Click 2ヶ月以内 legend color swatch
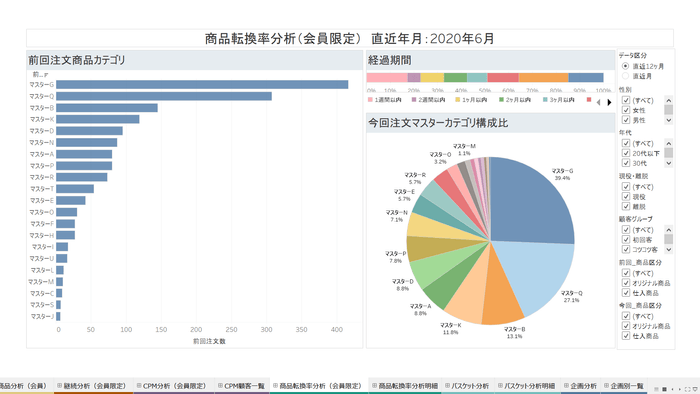Screen dimensions: 700x394 pyautogui.click(x=501, y=100)
